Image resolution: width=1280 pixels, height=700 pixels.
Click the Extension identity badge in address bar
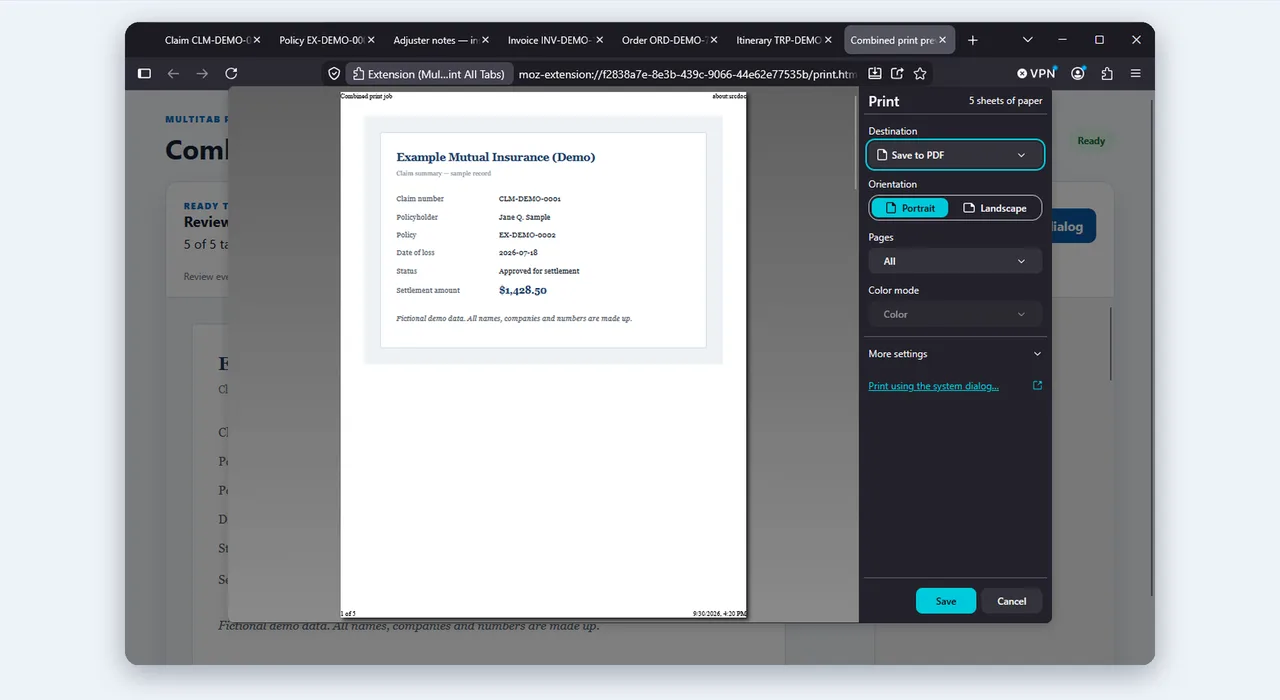click(x=429, y=73)
